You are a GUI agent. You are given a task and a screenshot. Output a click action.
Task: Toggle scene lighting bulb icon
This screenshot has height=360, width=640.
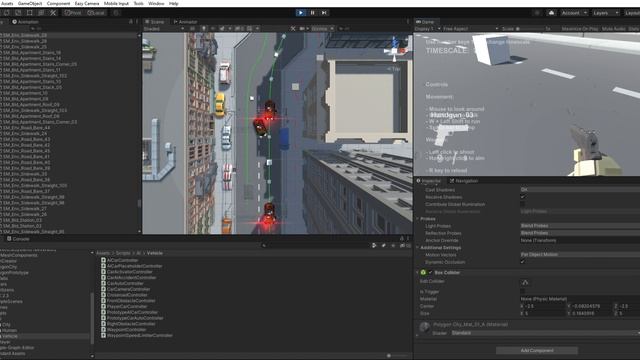203,29
